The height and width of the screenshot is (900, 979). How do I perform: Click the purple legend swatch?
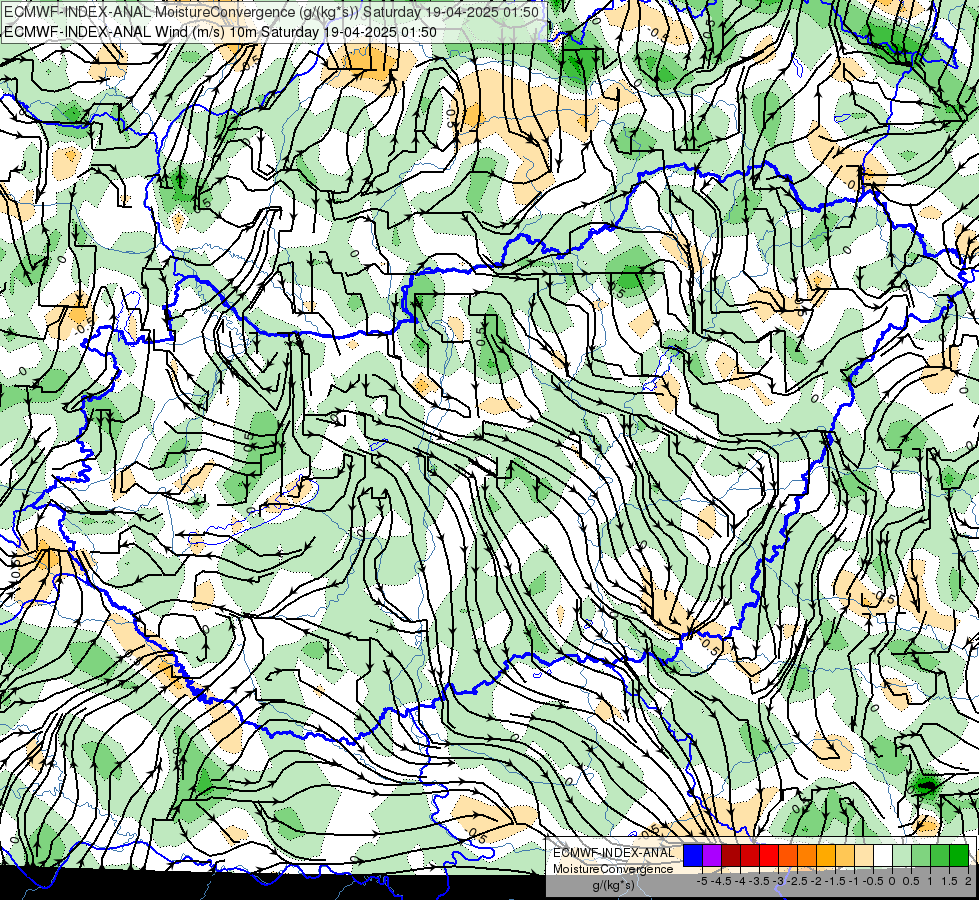pyautogui.click(x=712, y=856)
